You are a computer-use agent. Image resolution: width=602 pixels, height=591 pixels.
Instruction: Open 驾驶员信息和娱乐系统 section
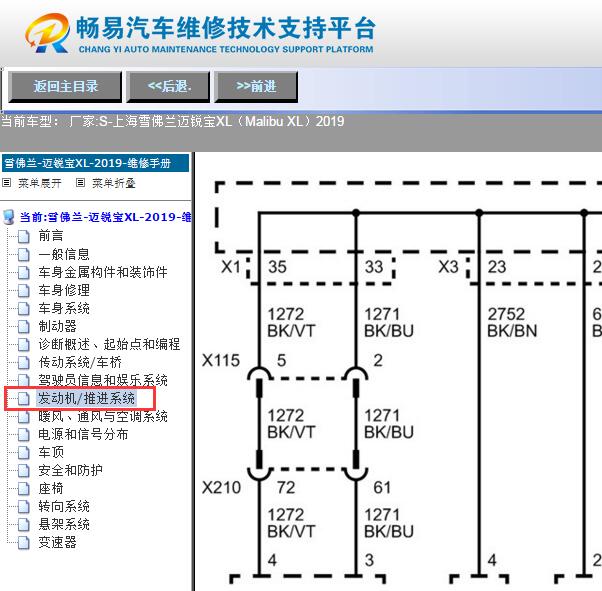point(103,380)
